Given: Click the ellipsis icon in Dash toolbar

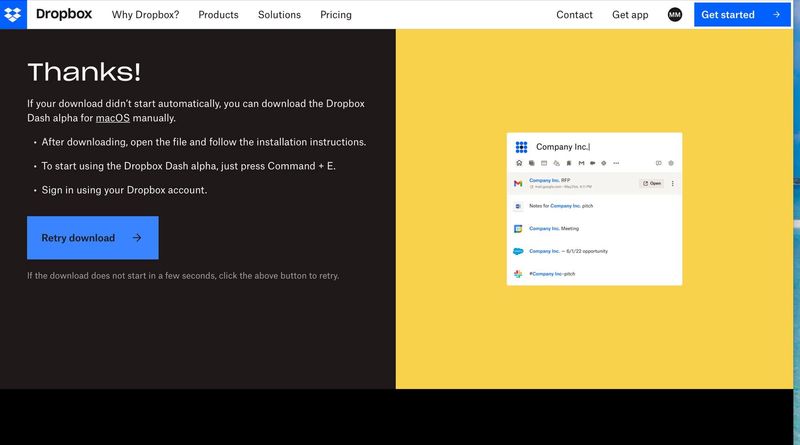Looking at the screenshot, I should (x=616, y=163).
